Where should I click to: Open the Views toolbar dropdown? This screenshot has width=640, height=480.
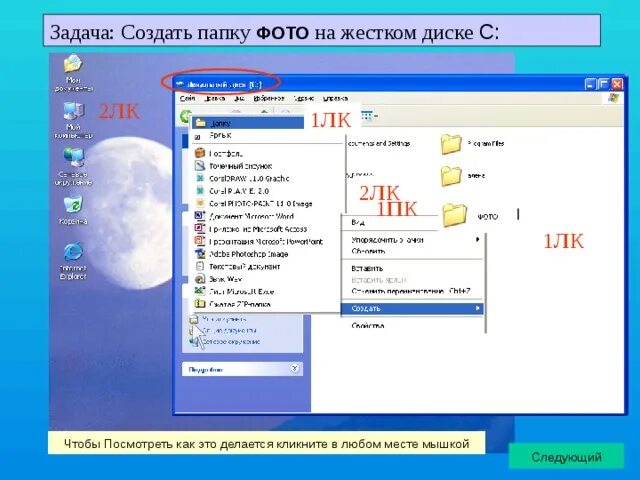click(x=369, y=116)
